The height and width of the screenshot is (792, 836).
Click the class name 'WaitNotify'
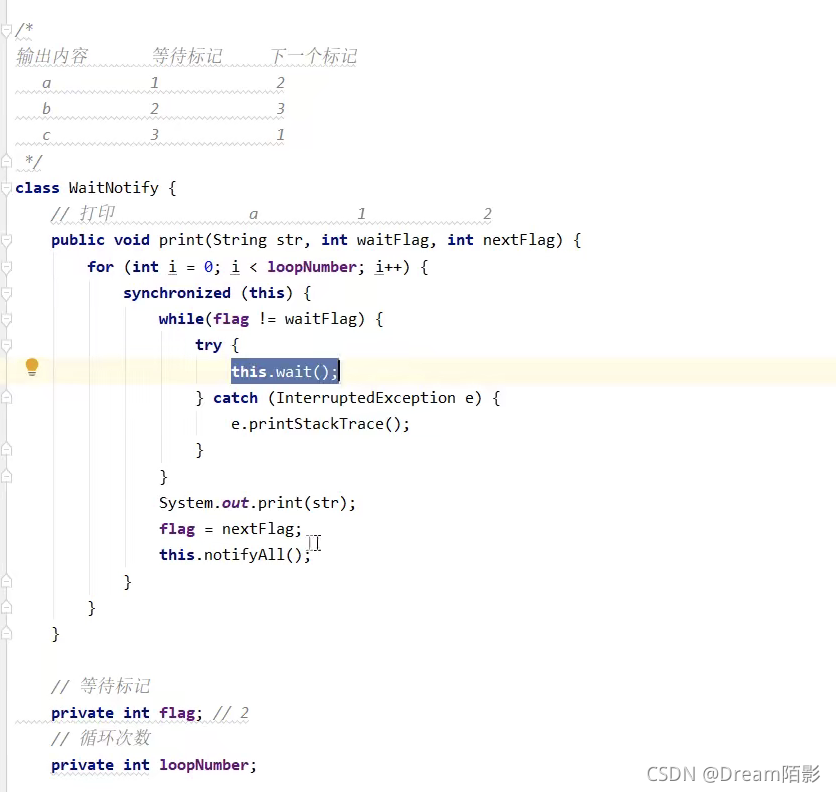coord(114,188)
